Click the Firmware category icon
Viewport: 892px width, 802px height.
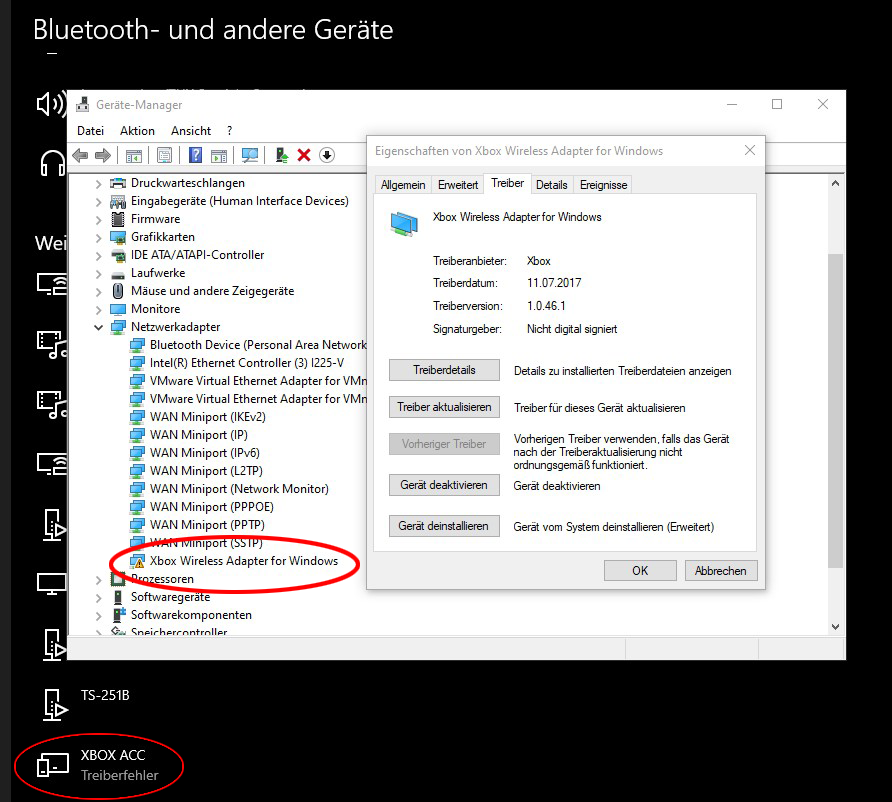118,219
